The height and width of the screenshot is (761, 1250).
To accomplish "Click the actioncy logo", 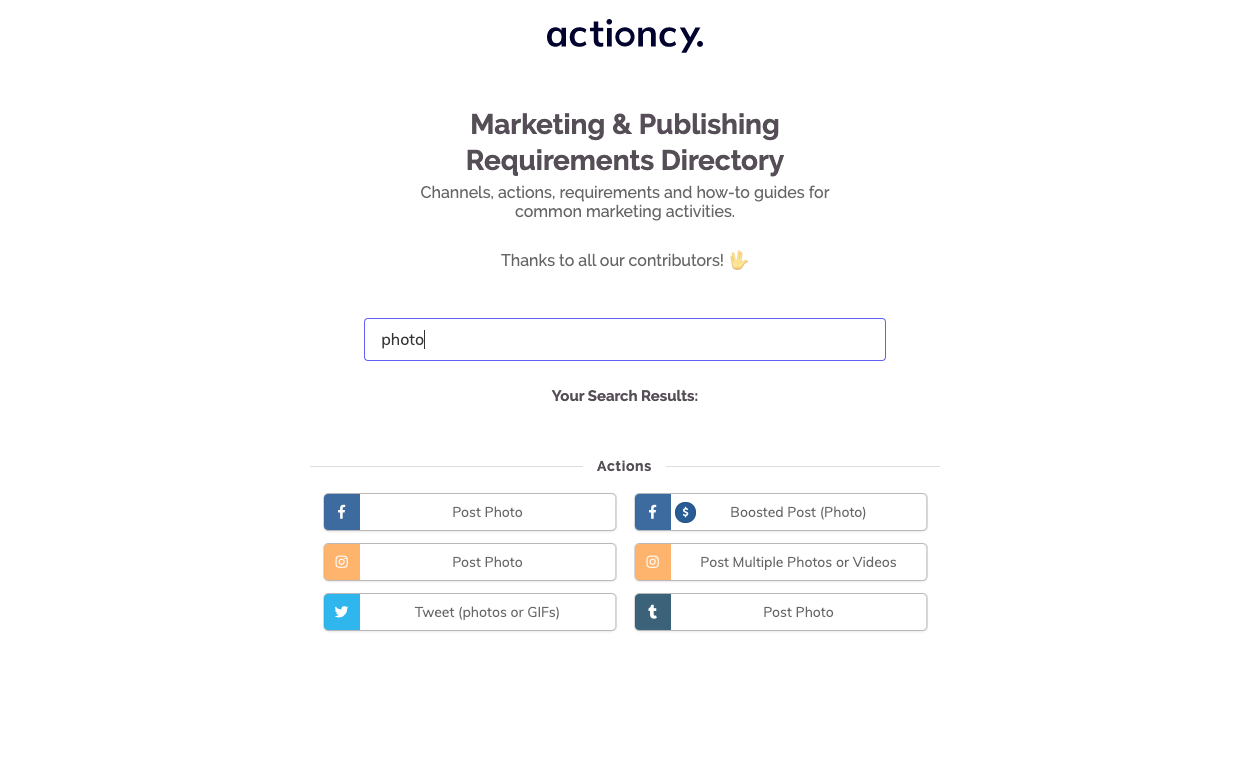I will click(624, 35).
